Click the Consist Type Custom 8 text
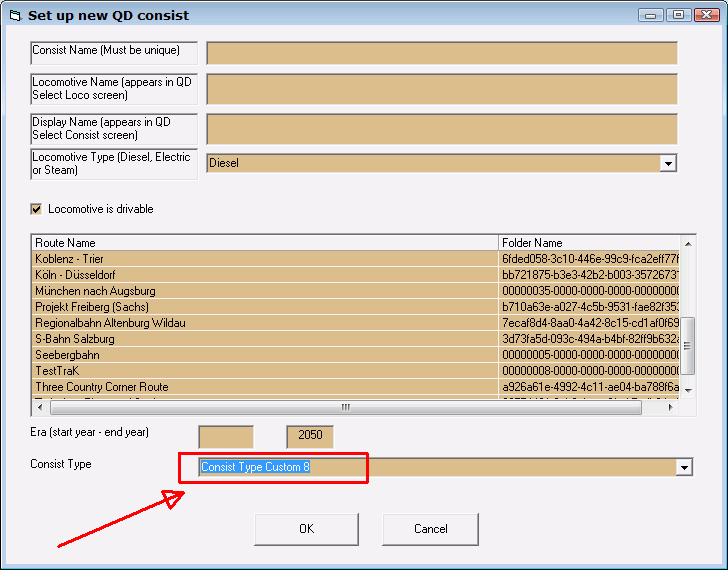This screenshot has width=728, height=570. 255,467
